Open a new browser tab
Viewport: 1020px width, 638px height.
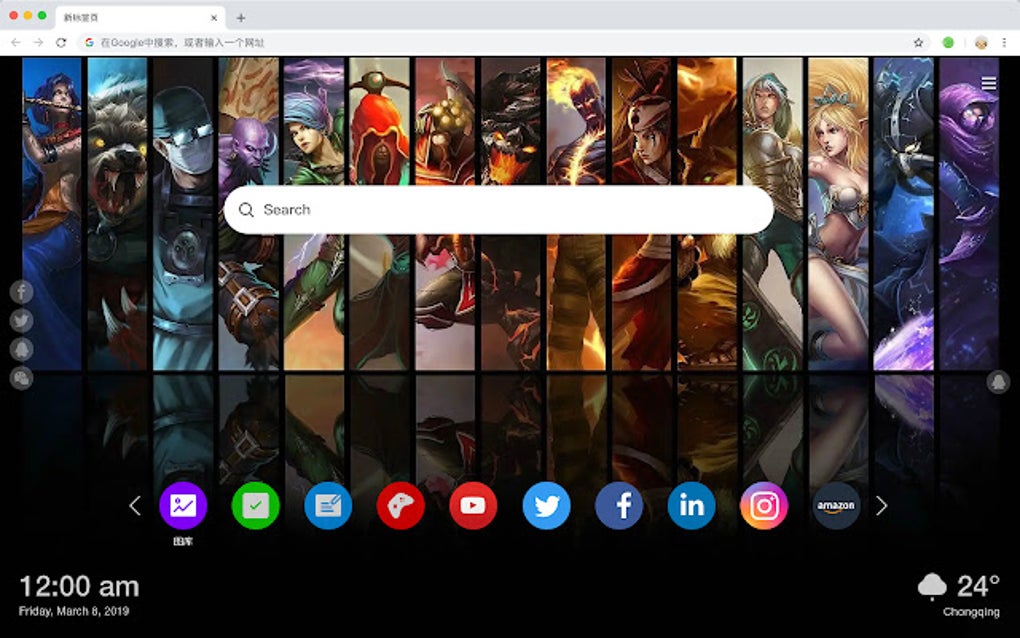click(241, 18)
